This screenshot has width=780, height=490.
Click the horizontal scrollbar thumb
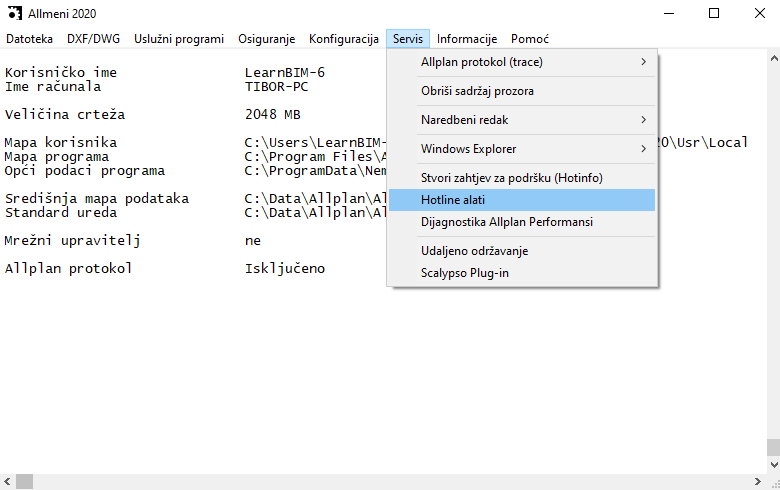point(24,482)
